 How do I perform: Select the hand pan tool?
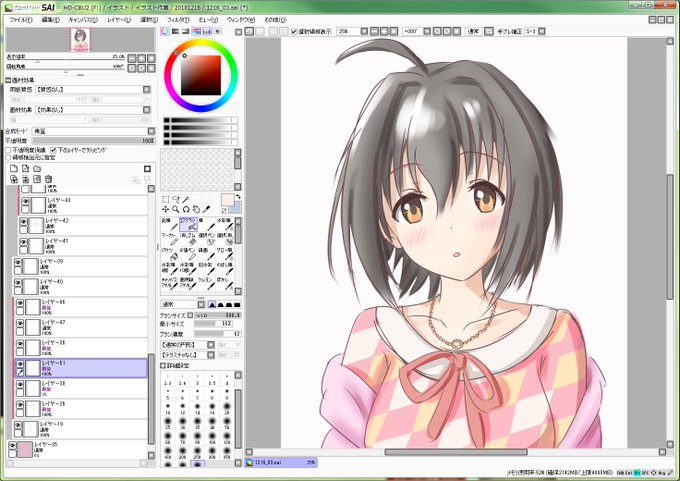pyautogui.click(x=196, y=209)
